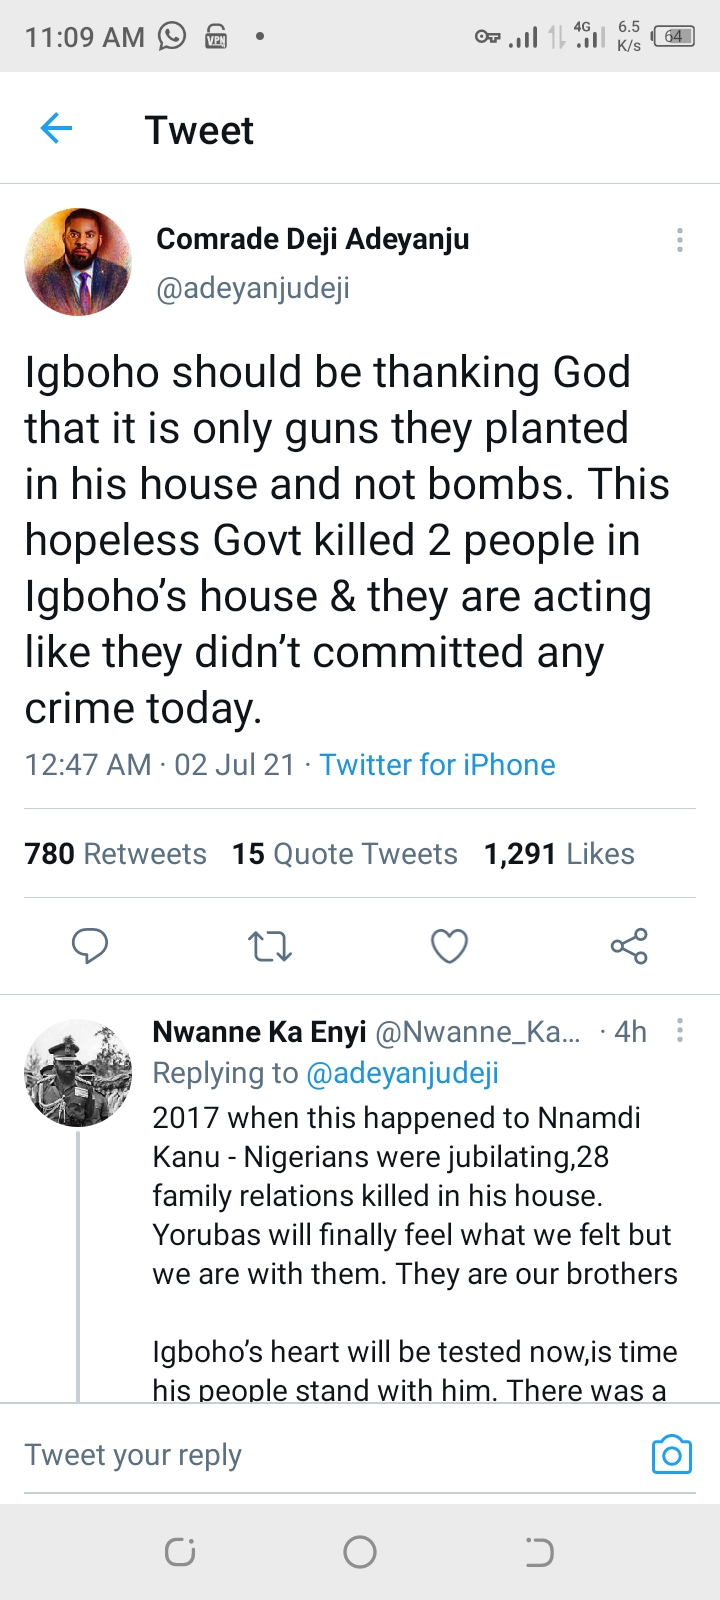Viewport: 720px width, 1600px height.
Task: Open Comrade Deji Adeyanju's profile picture
Action: (78, 262)
